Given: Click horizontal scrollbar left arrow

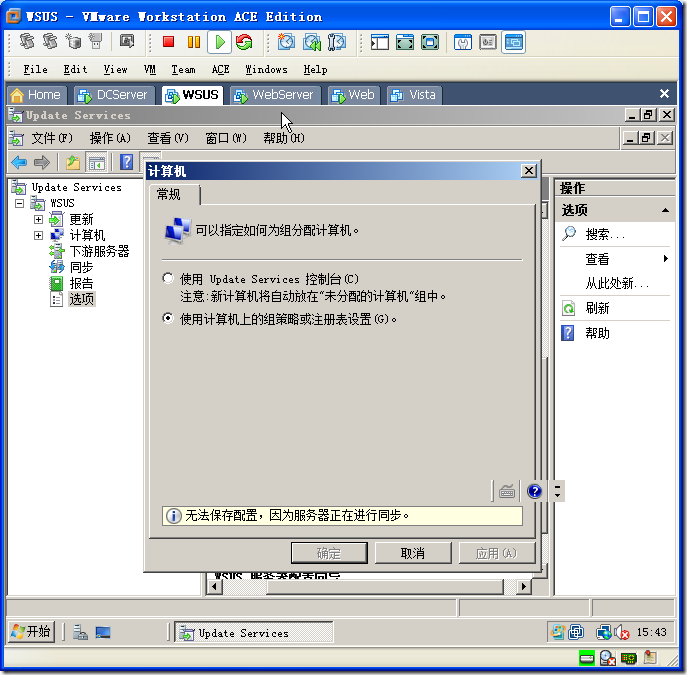Looking at the screenshot, I should coord(214,587).
